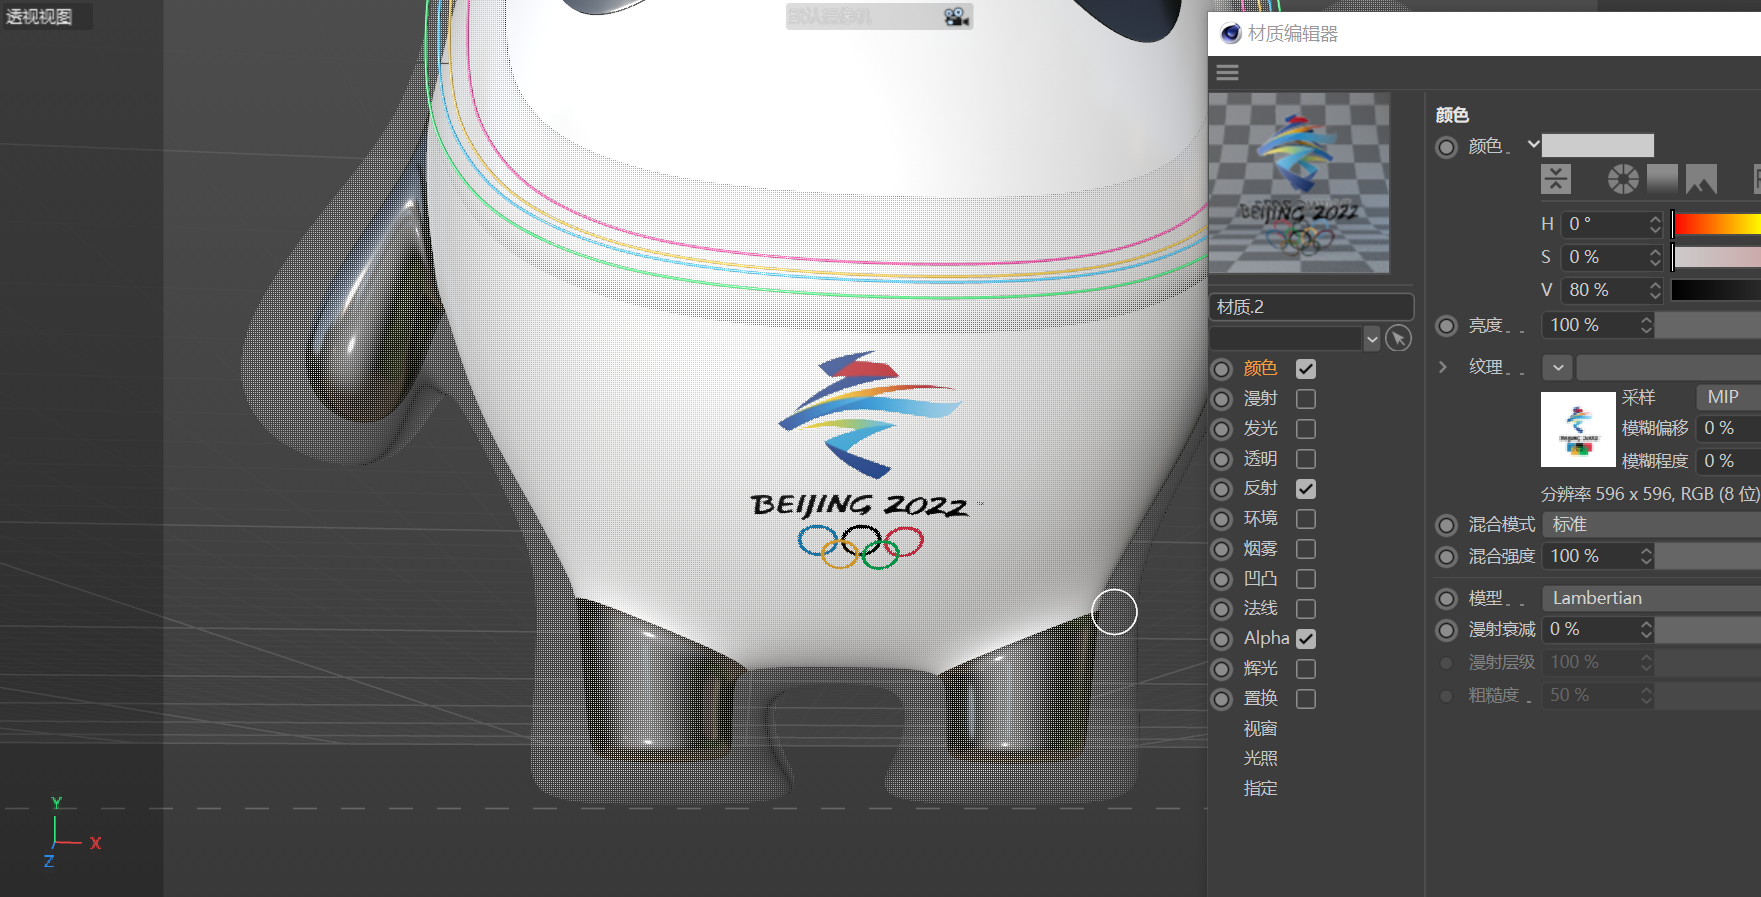Disable the 反射 channel checkbox
The height and width of the screenshot is (897, 1761).
[1306, 489]
